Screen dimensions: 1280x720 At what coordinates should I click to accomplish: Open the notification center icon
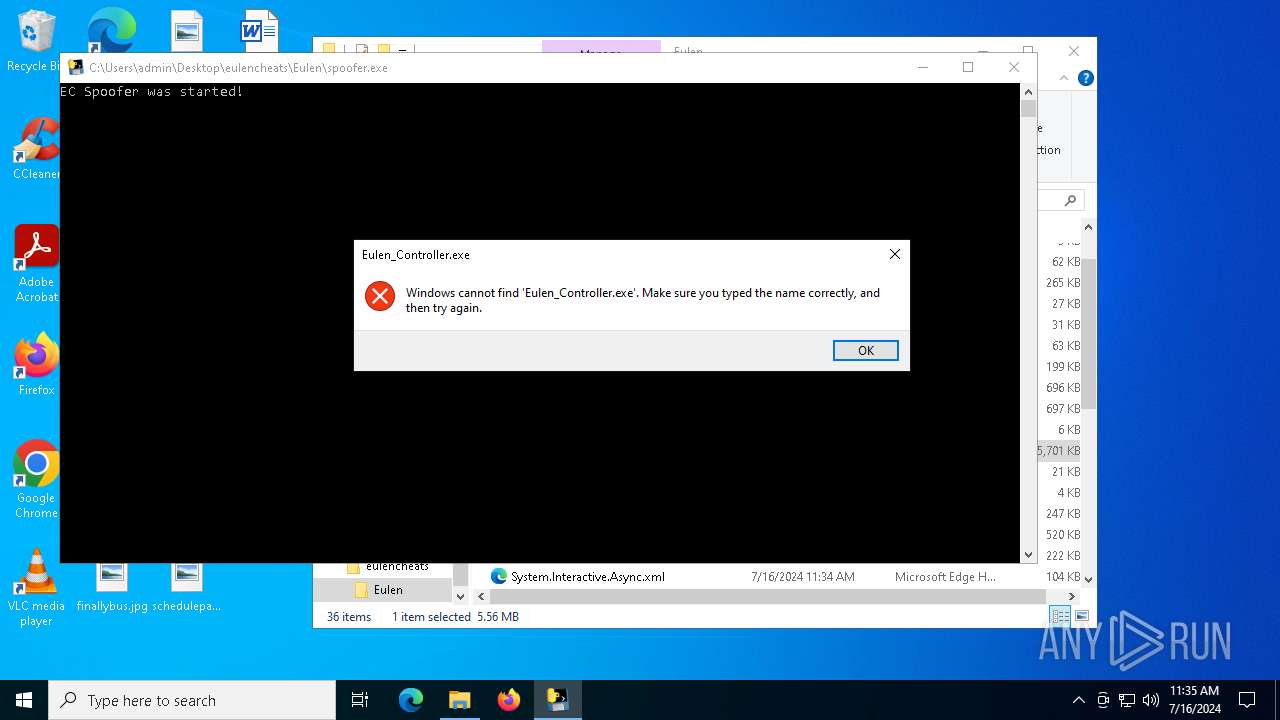[x=1247, y=700]
